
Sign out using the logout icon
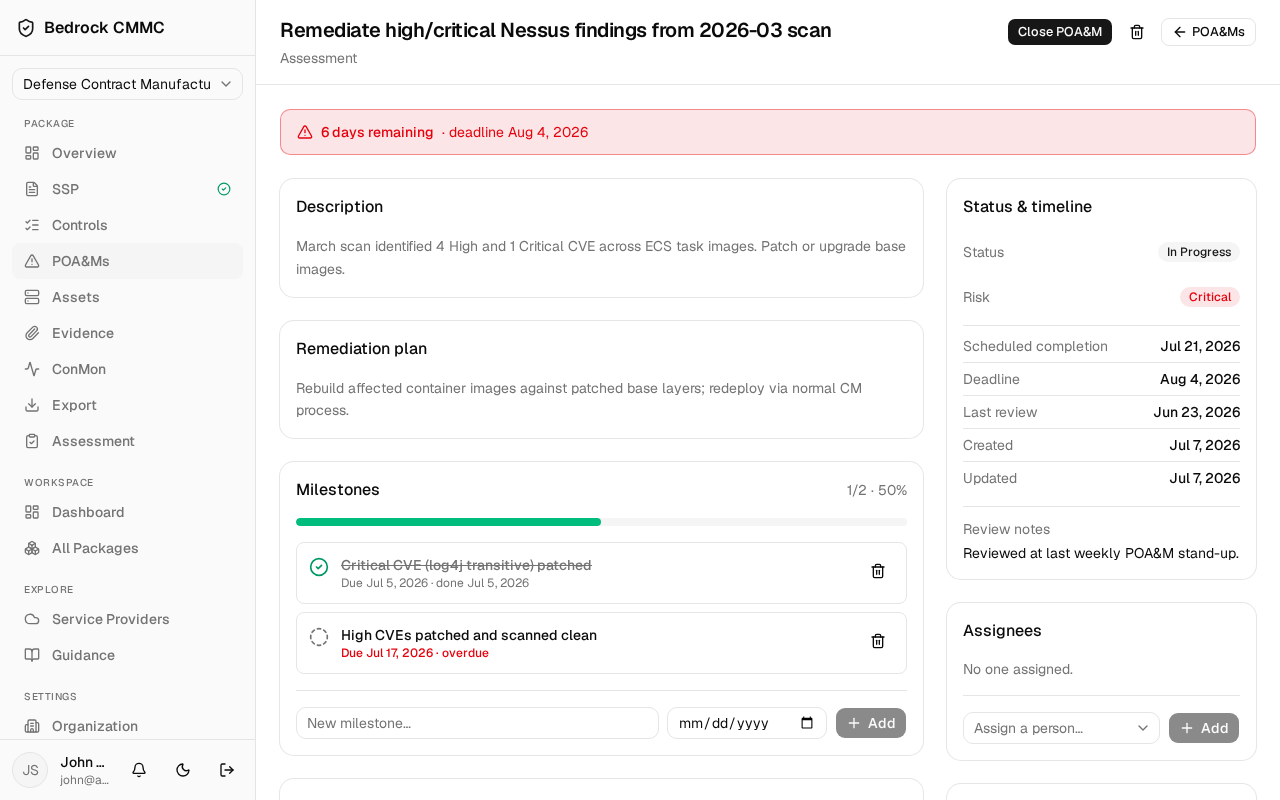(227, 770)
